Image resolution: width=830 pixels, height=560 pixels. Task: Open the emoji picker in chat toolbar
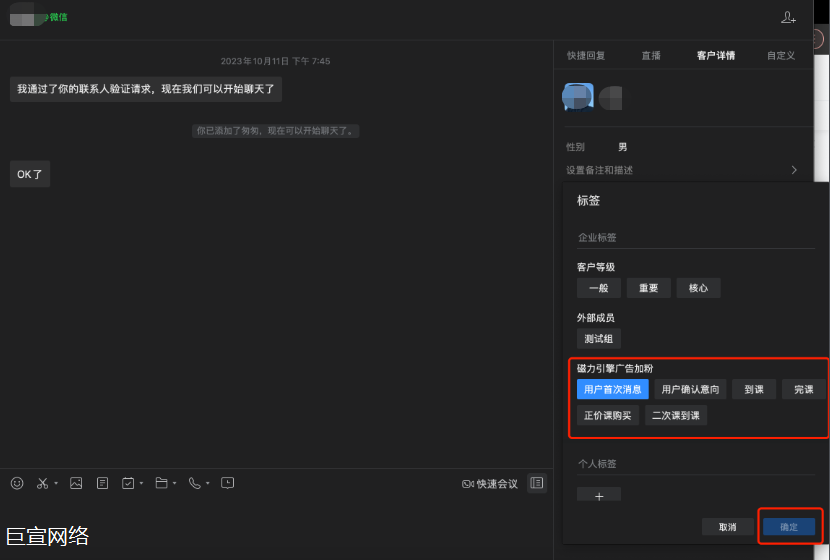17,483
